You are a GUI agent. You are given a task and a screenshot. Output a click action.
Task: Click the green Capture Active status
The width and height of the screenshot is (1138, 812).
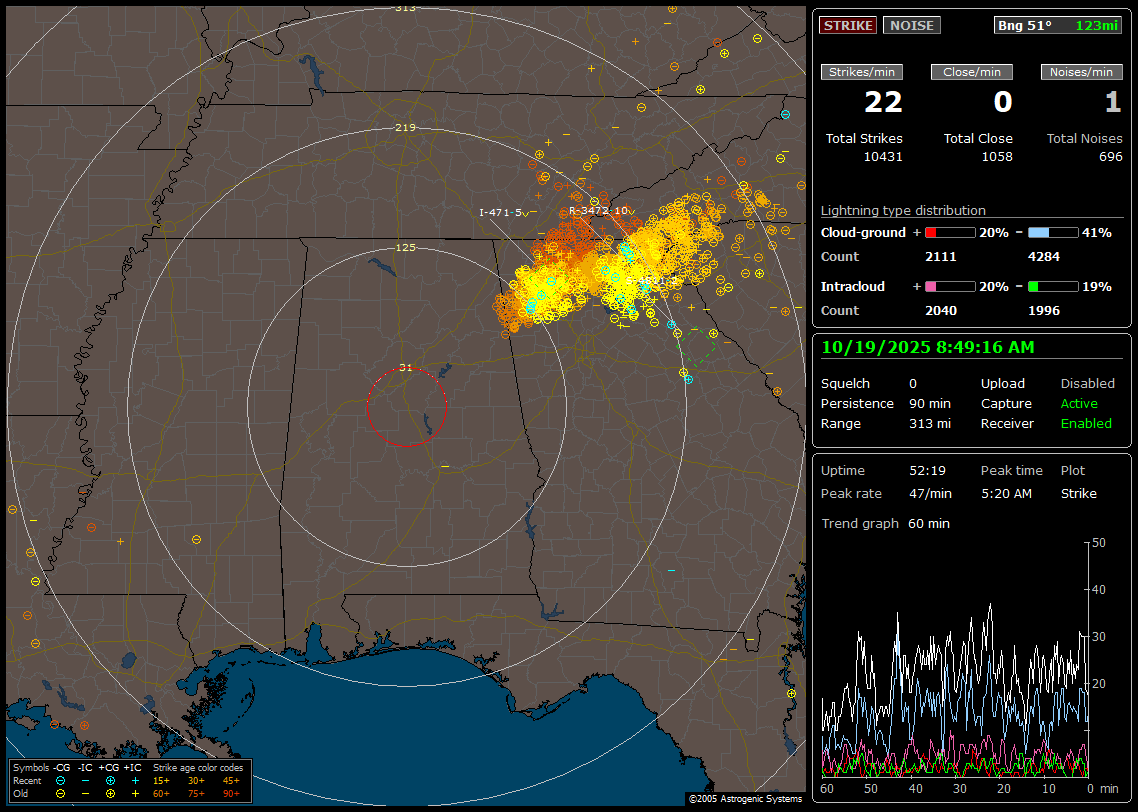[1079, 403]
